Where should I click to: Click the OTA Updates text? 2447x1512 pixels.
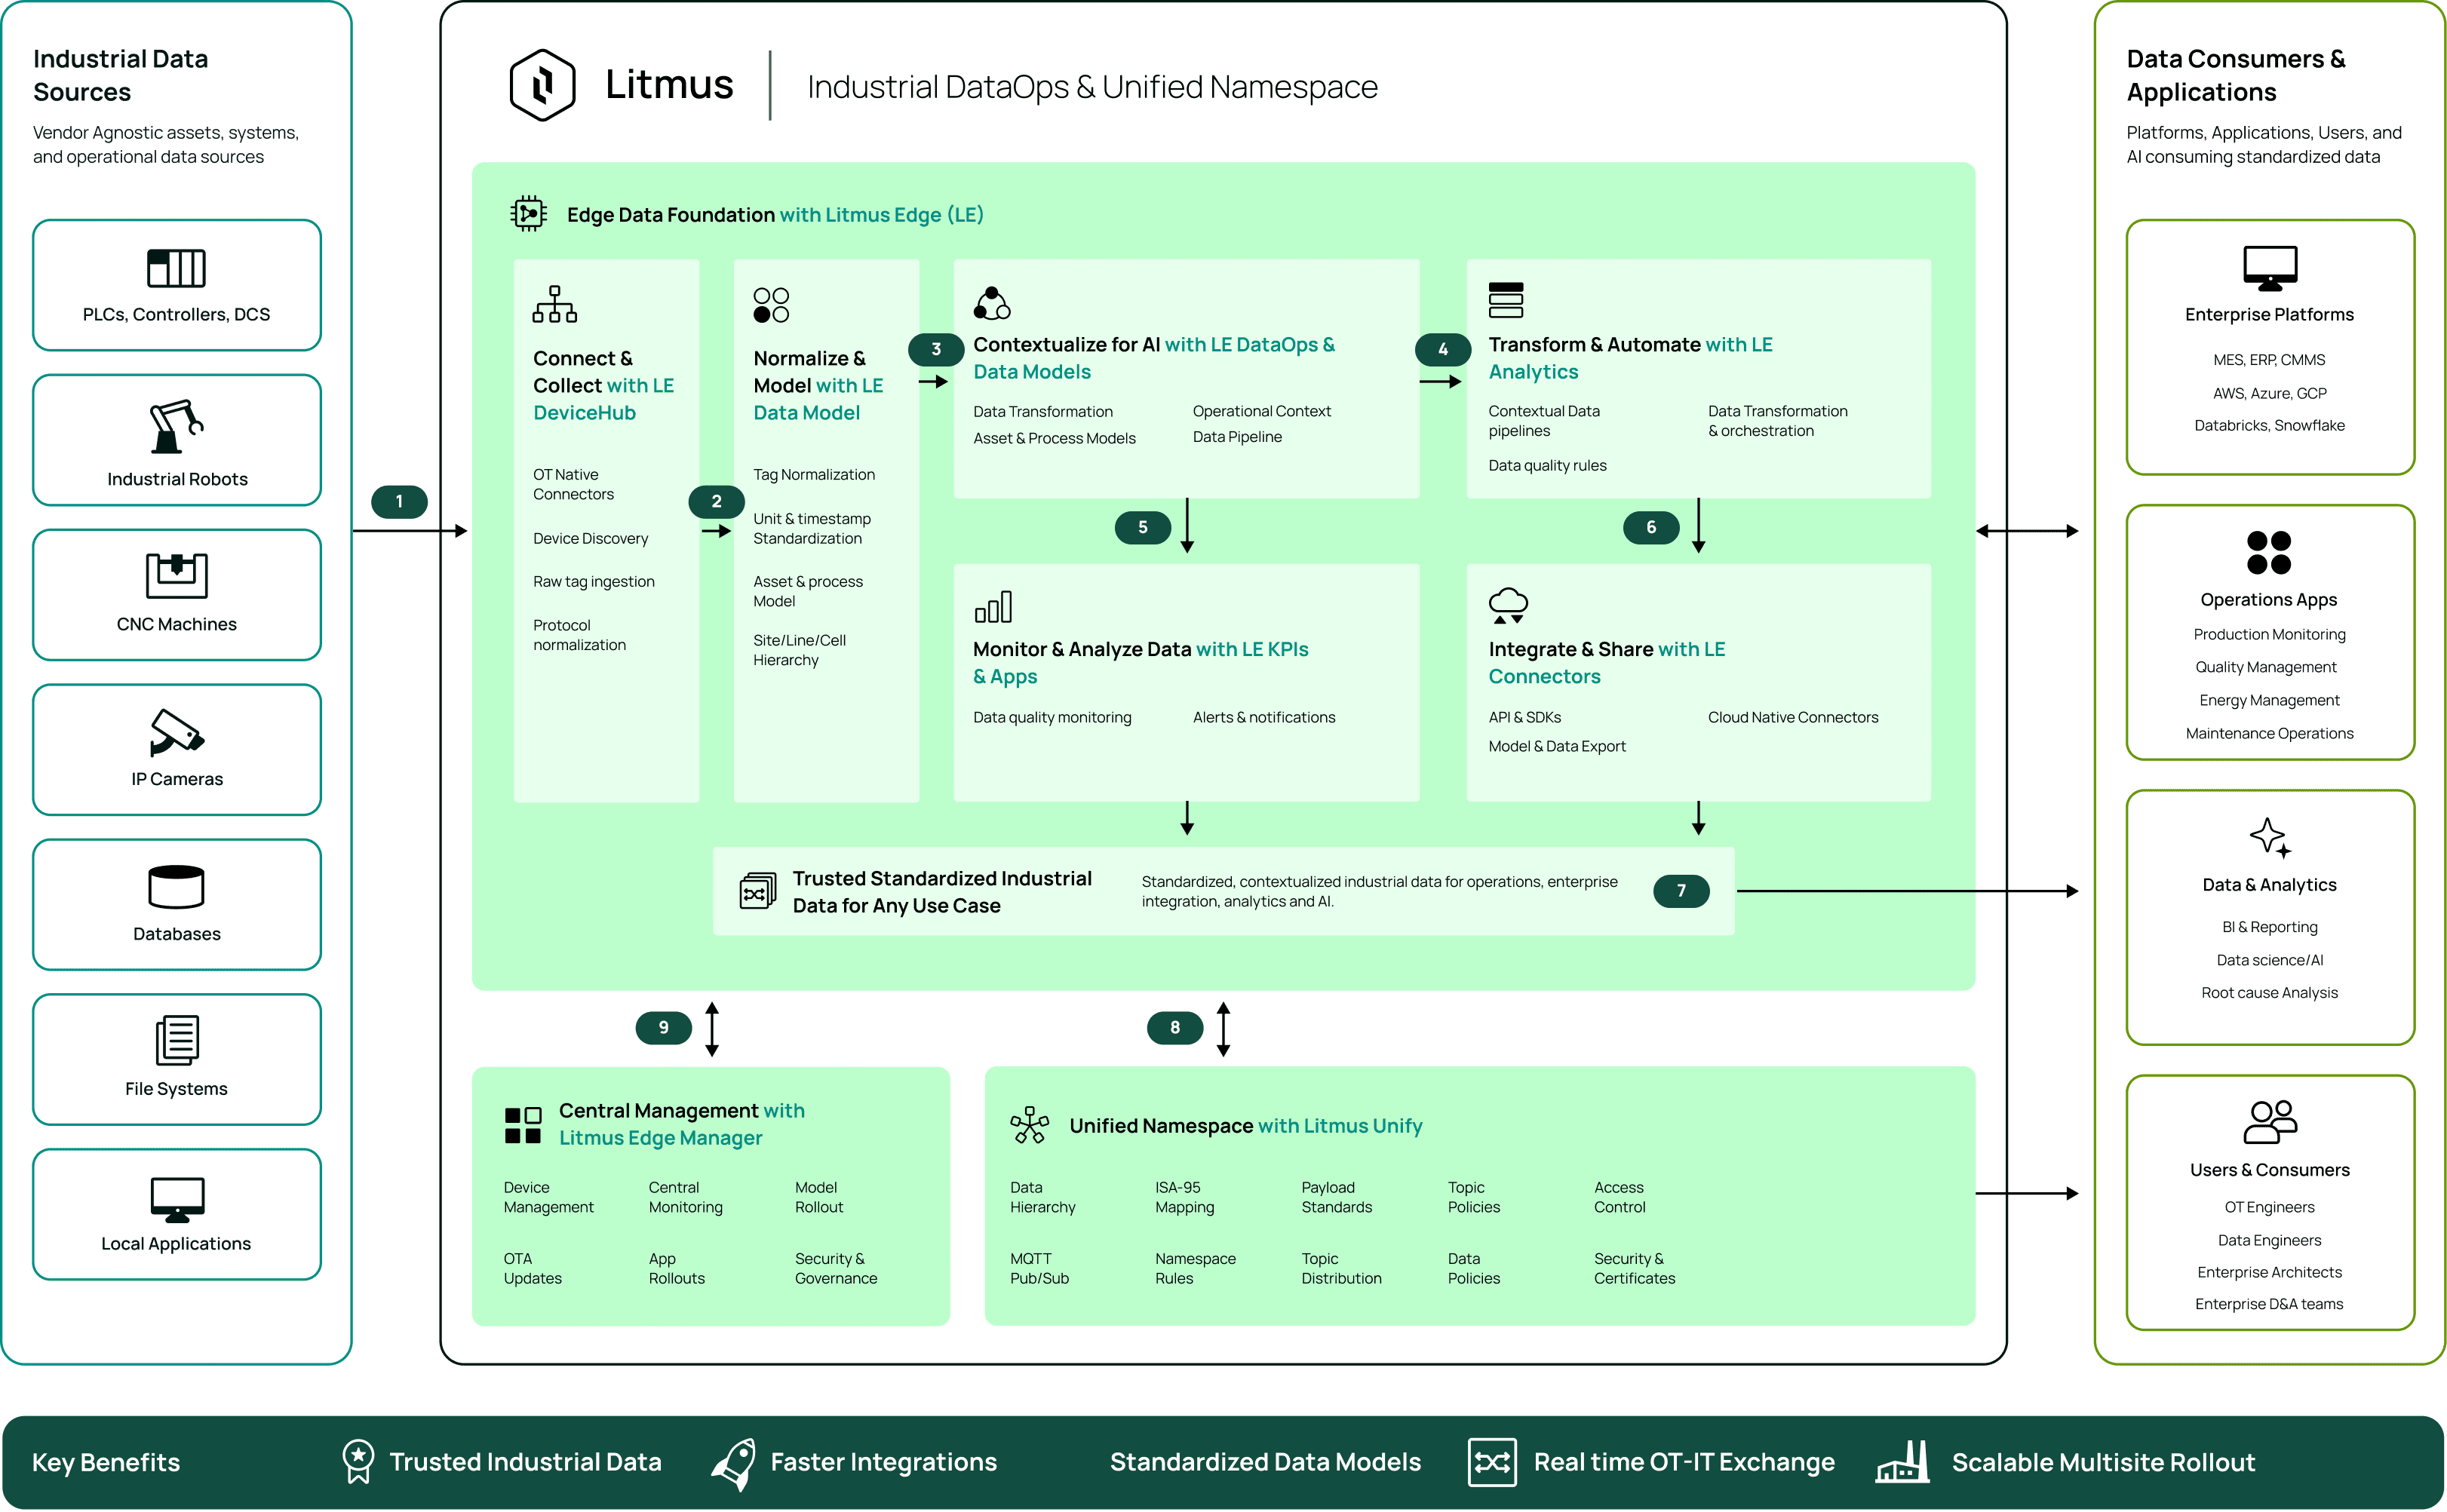tap(532, 1268)
